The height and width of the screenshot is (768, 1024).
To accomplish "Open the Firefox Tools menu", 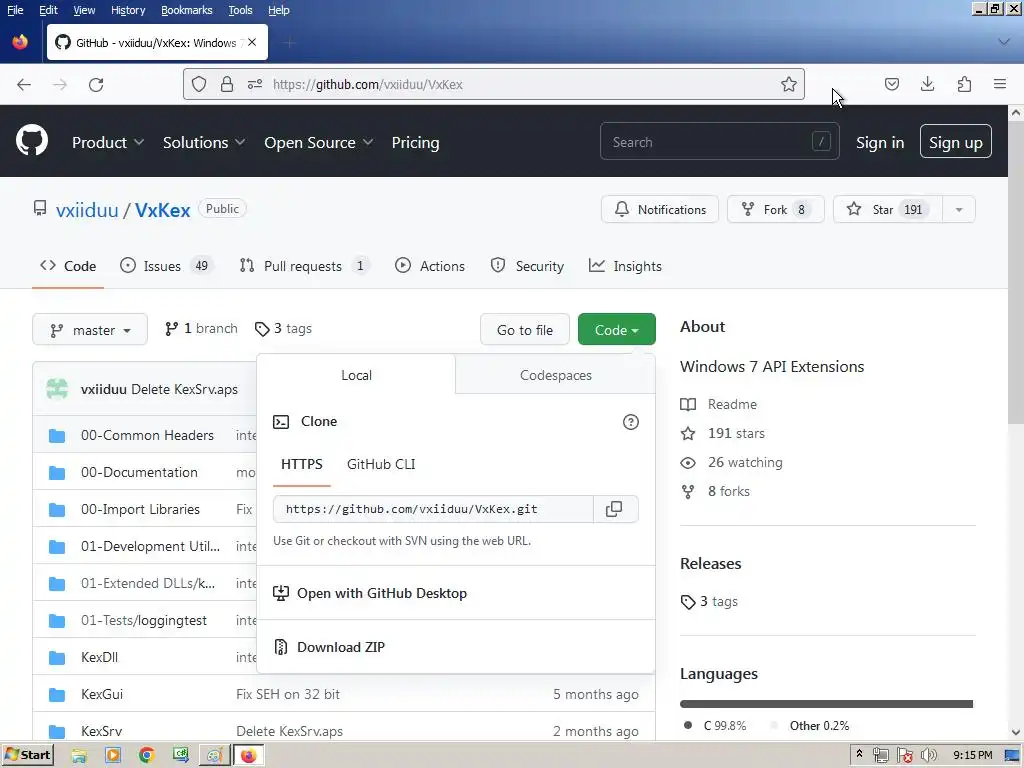I will click(240, 10).
